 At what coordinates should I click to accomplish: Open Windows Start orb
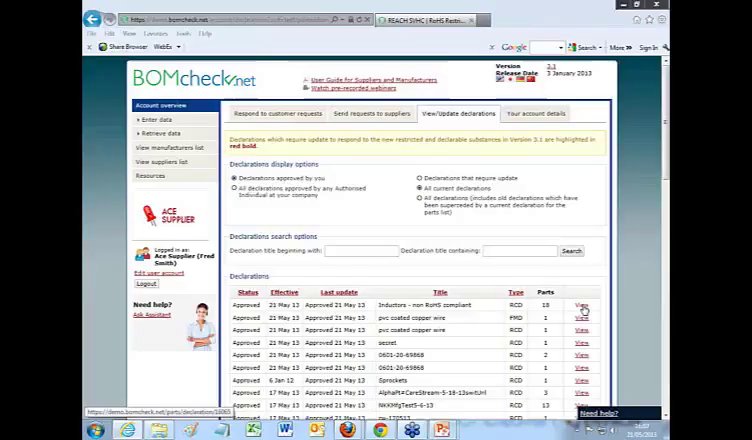(x=96, y=429)
